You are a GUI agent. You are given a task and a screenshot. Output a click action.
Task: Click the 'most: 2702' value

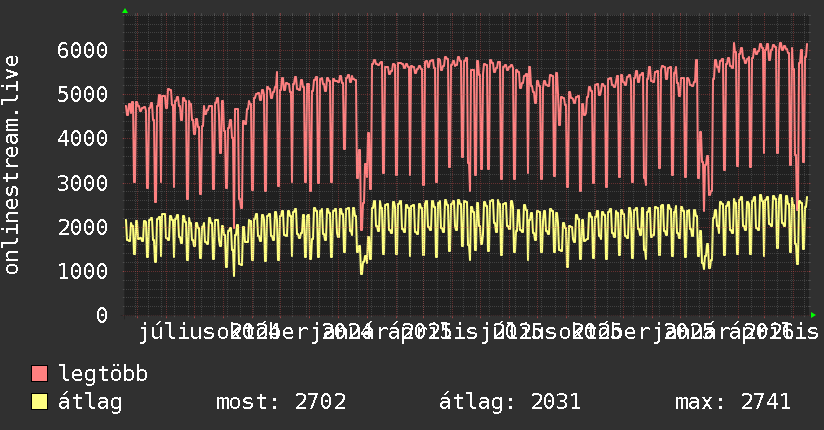click(281, 402)
